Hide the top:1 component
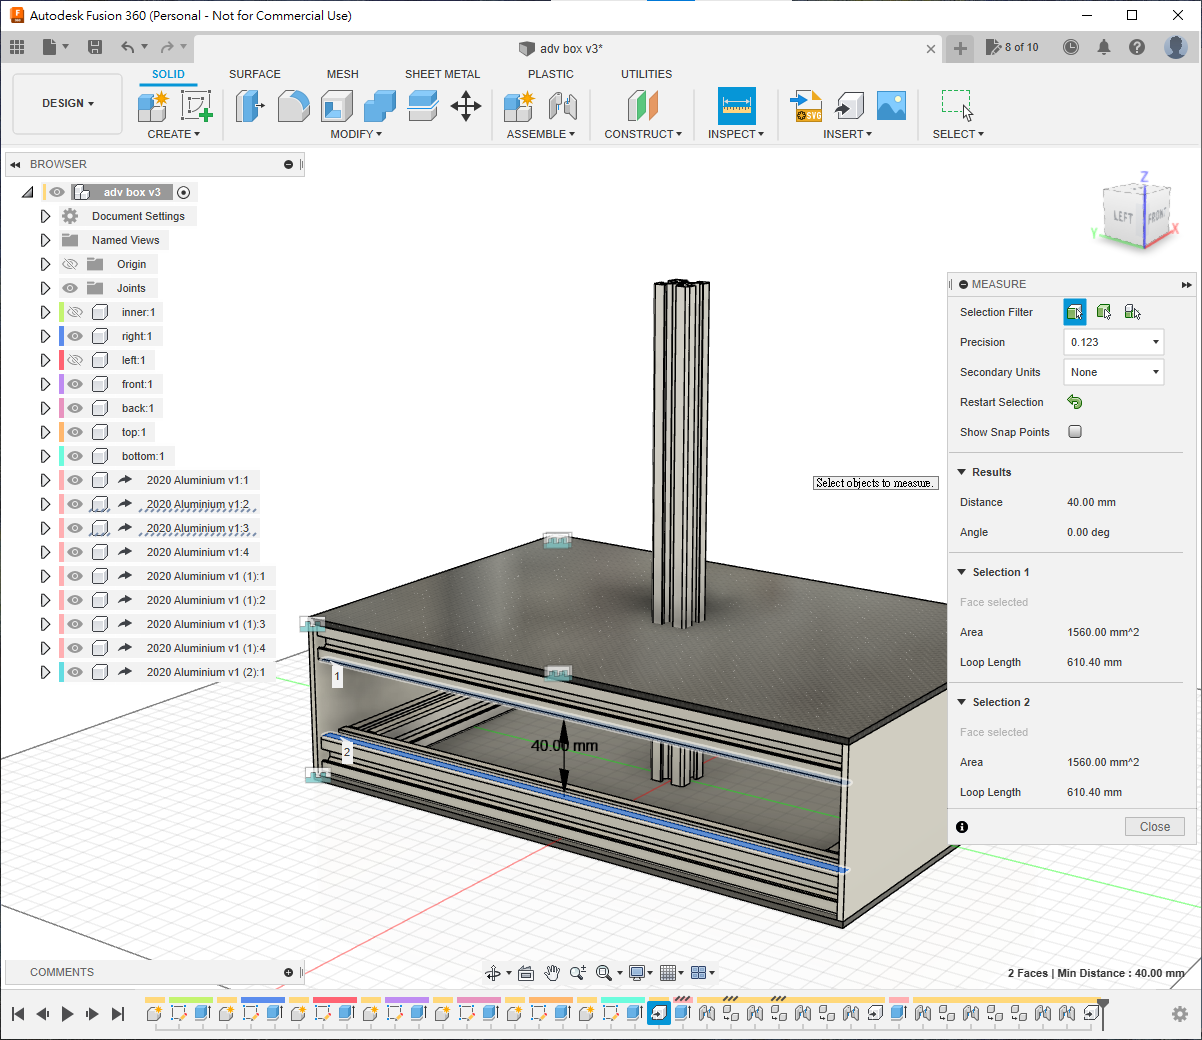 coord(75,432)
